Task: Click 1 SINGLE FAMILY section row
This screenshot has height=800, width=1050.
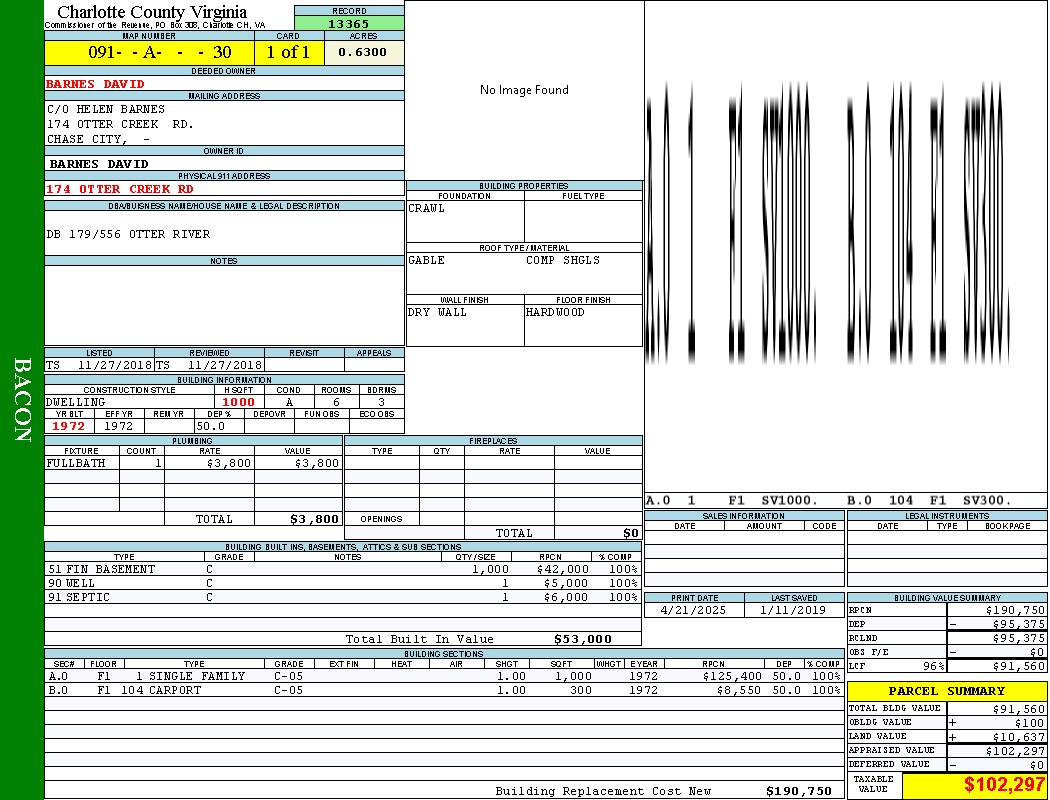Action: pyautogui.click(x=445, y=676)
